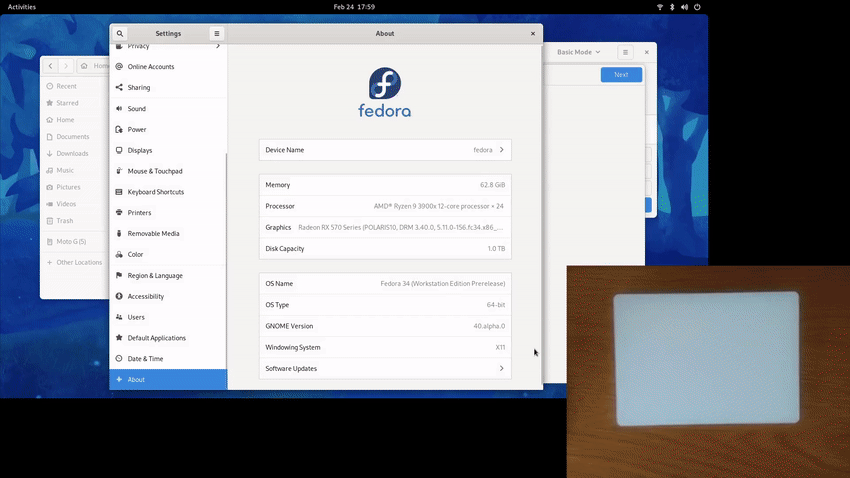Click the blue Next button
The height and width of the screenshot is (478, 850).
click(x=621, y=75)
